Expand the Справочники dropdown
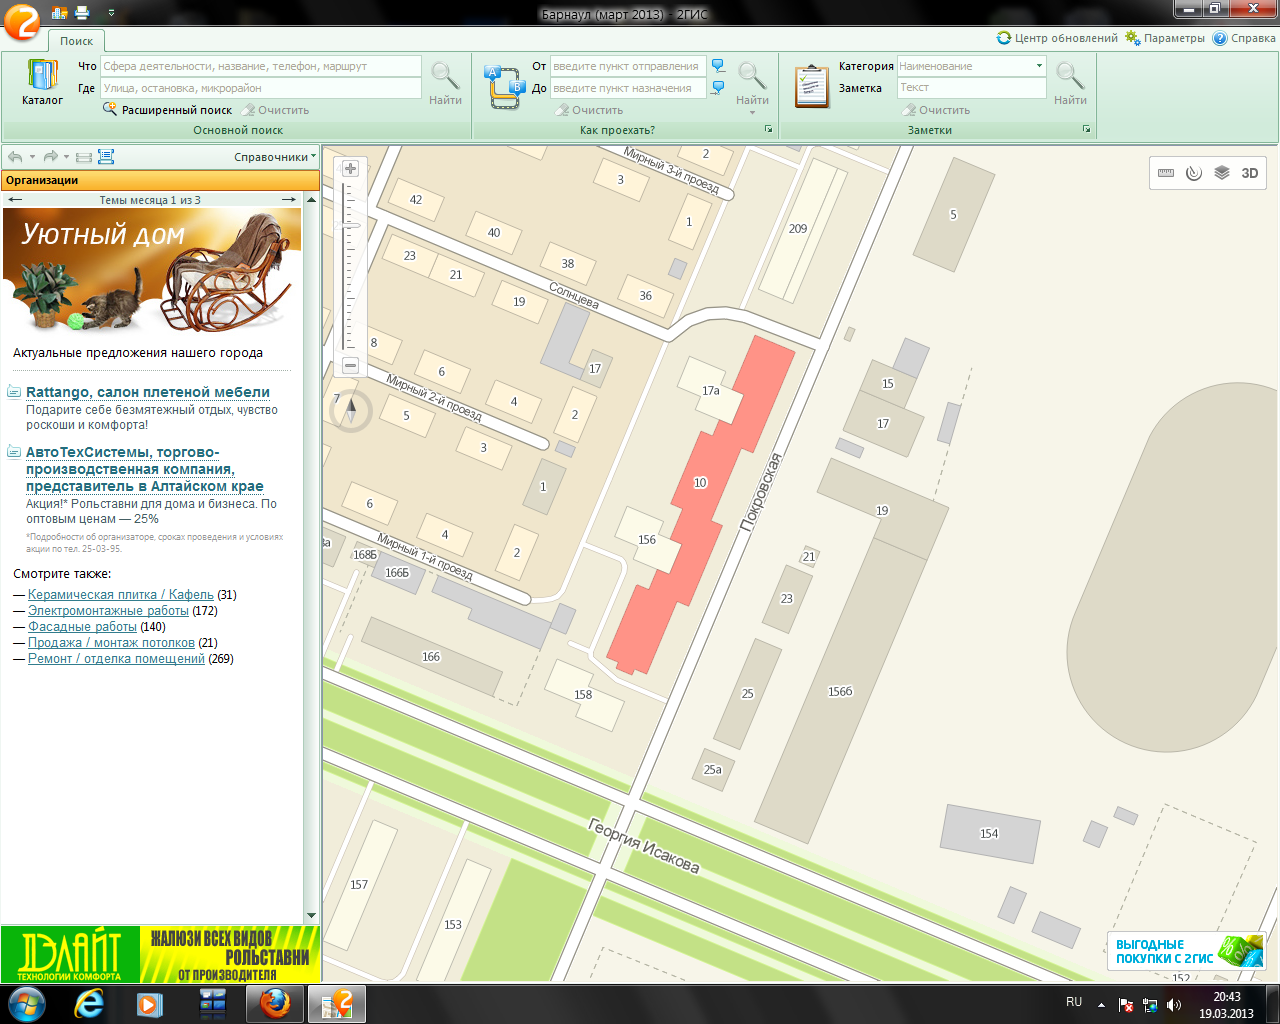Screen dimensions: 1280x1024 click(274, 157)
